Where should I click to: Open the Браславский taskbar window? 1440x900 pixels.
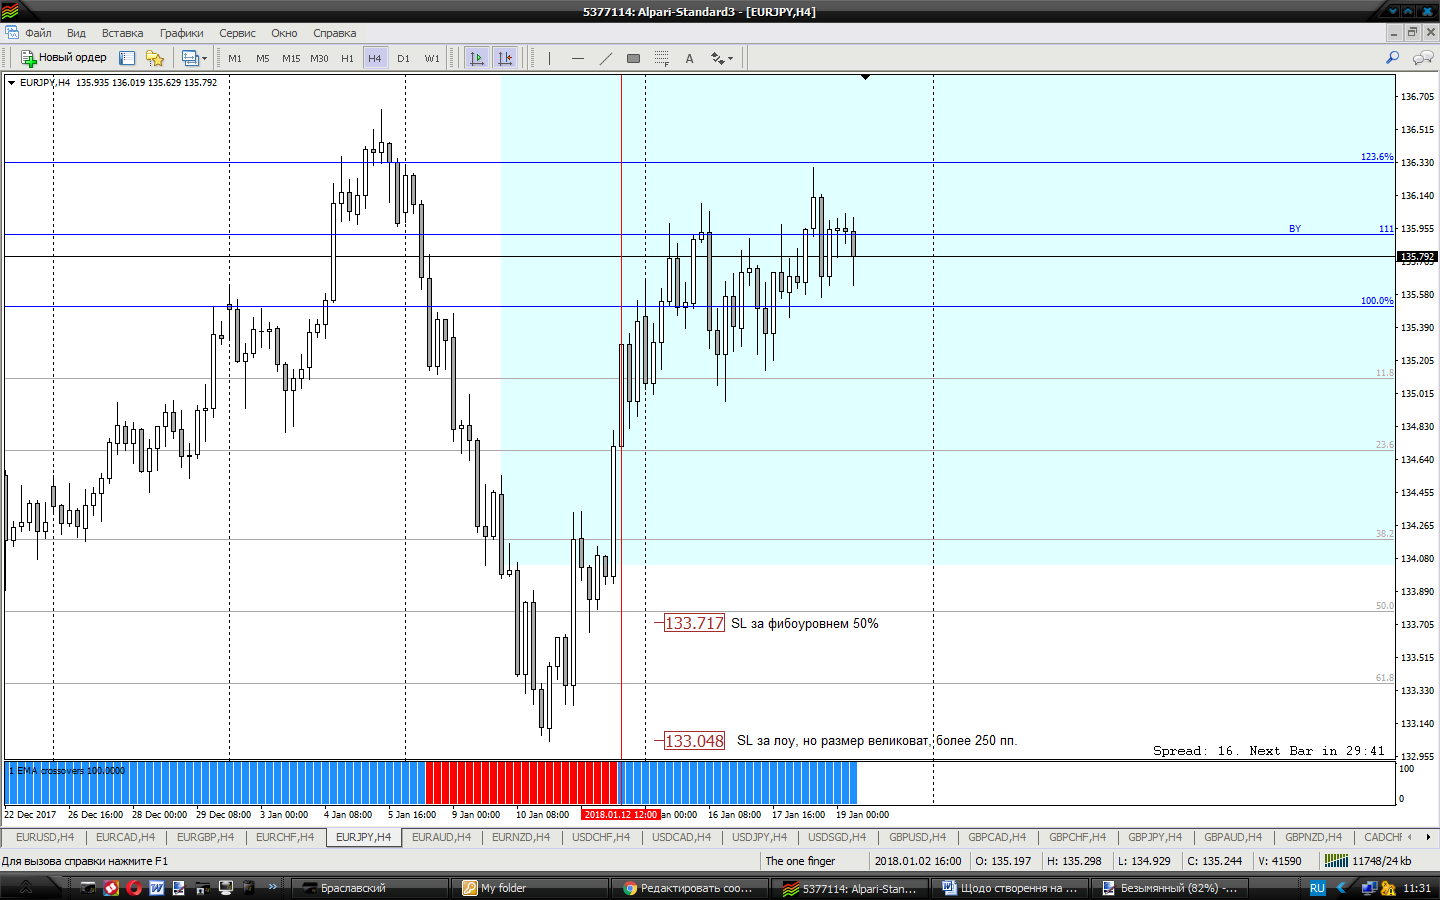pyautogui.click(x=369, y=888)
